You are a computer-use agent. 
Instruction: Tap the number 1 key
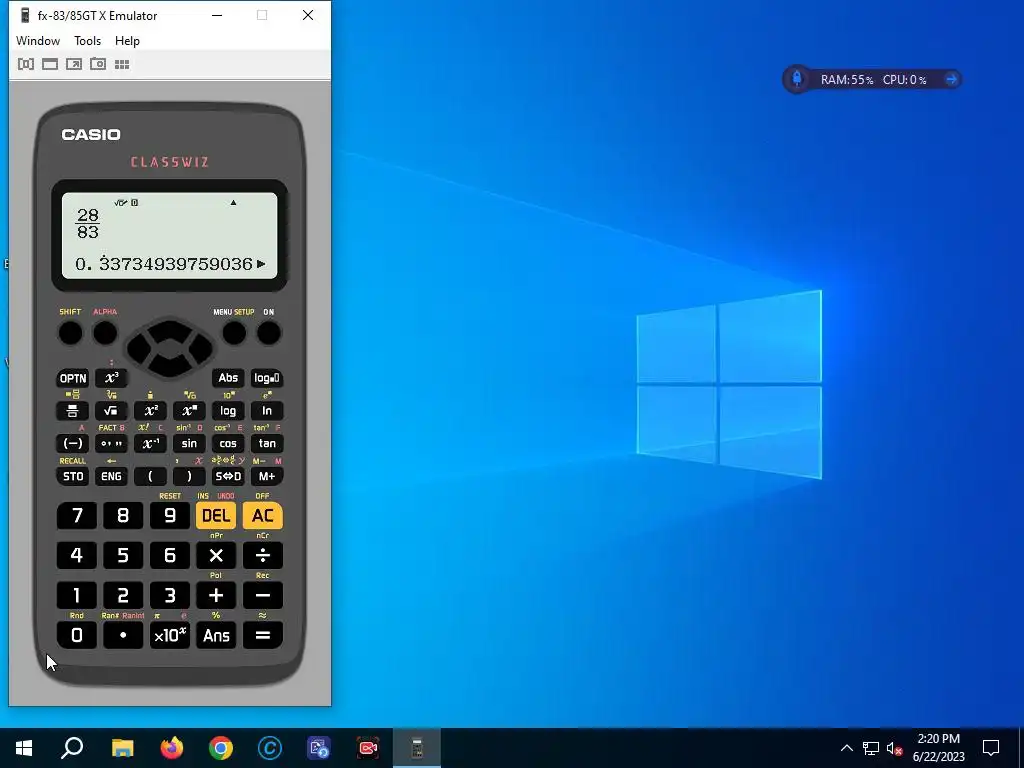tap(76, 596)
